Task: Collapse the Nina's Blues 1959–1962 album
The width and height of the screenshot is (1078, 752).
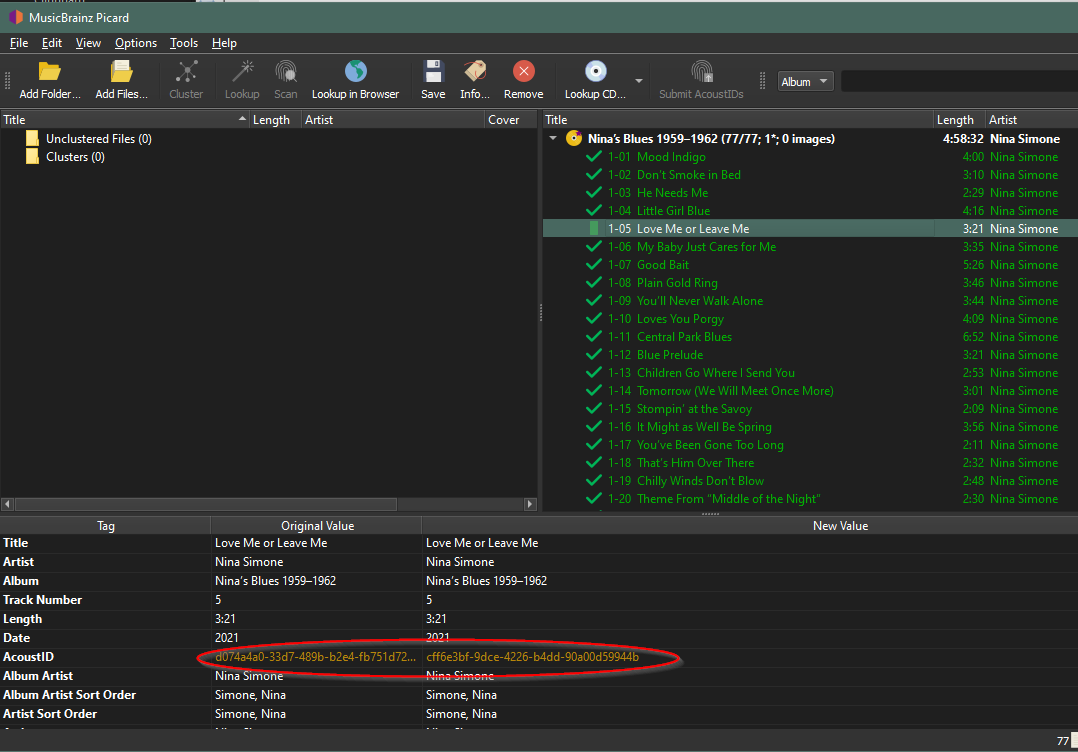Action: pos(554,139)
